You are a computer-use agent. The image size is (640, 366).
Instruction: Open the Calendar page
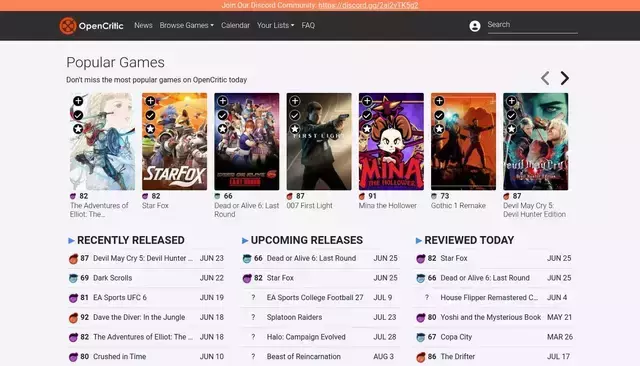point(235,25)
